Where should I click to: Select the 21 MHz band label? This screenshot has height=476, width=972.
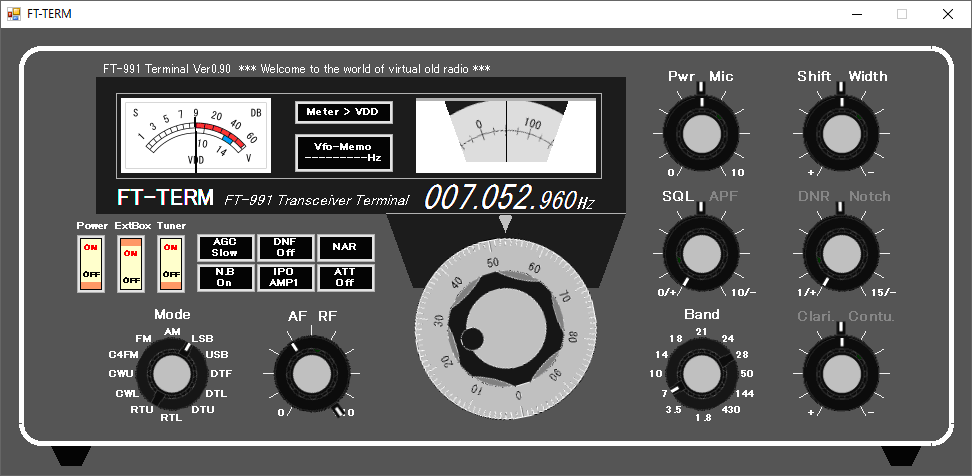701,332
